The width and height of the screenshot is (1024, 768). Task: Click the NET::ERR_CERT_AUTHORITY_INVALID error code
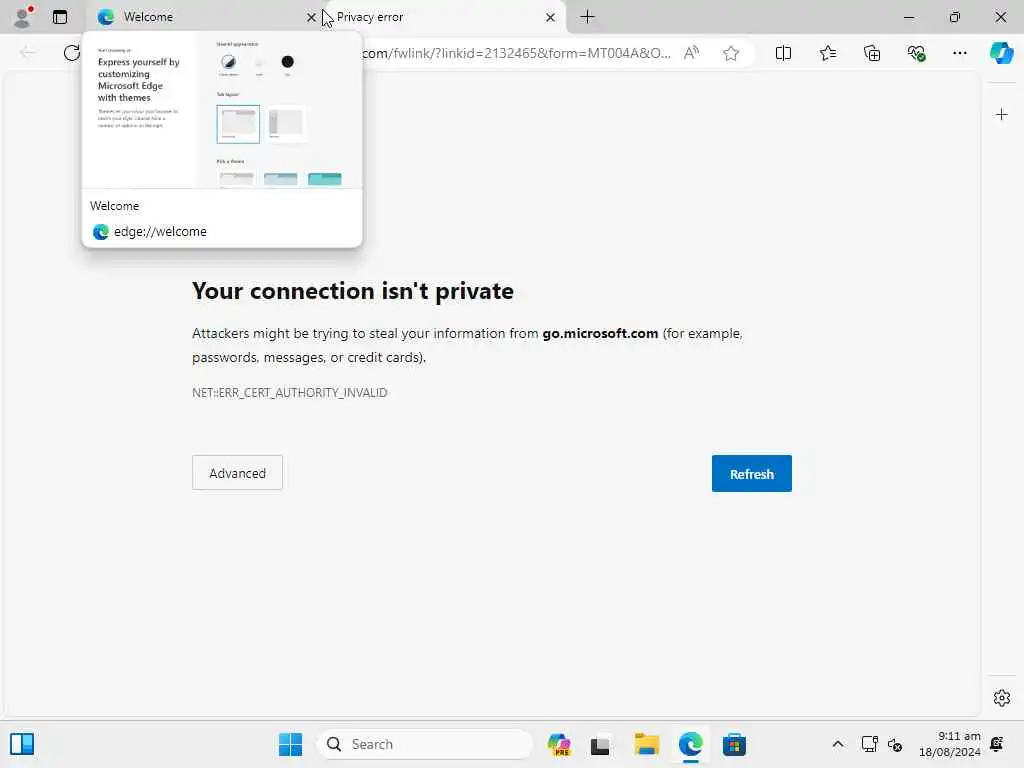289,392
